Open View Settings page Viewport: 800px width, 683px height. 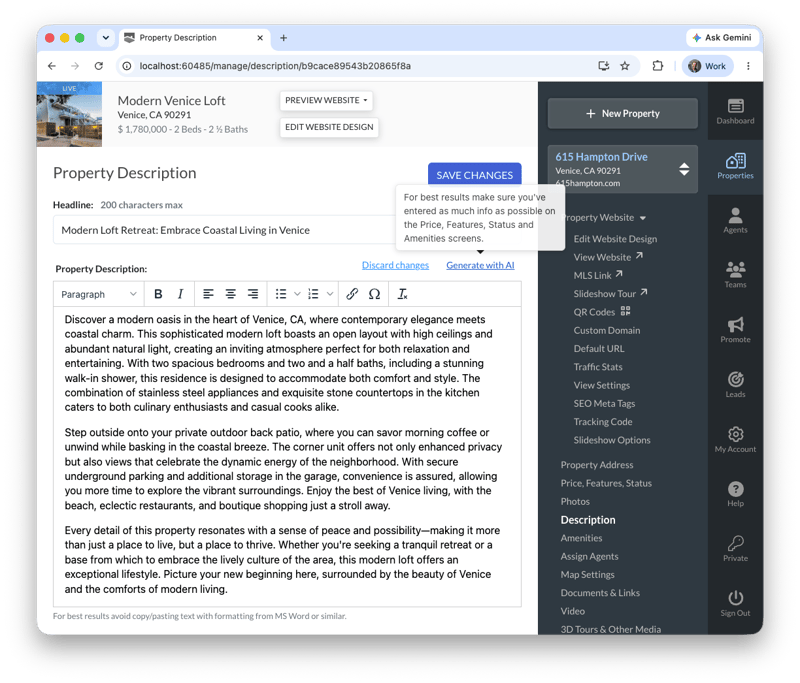click(602, 385)
